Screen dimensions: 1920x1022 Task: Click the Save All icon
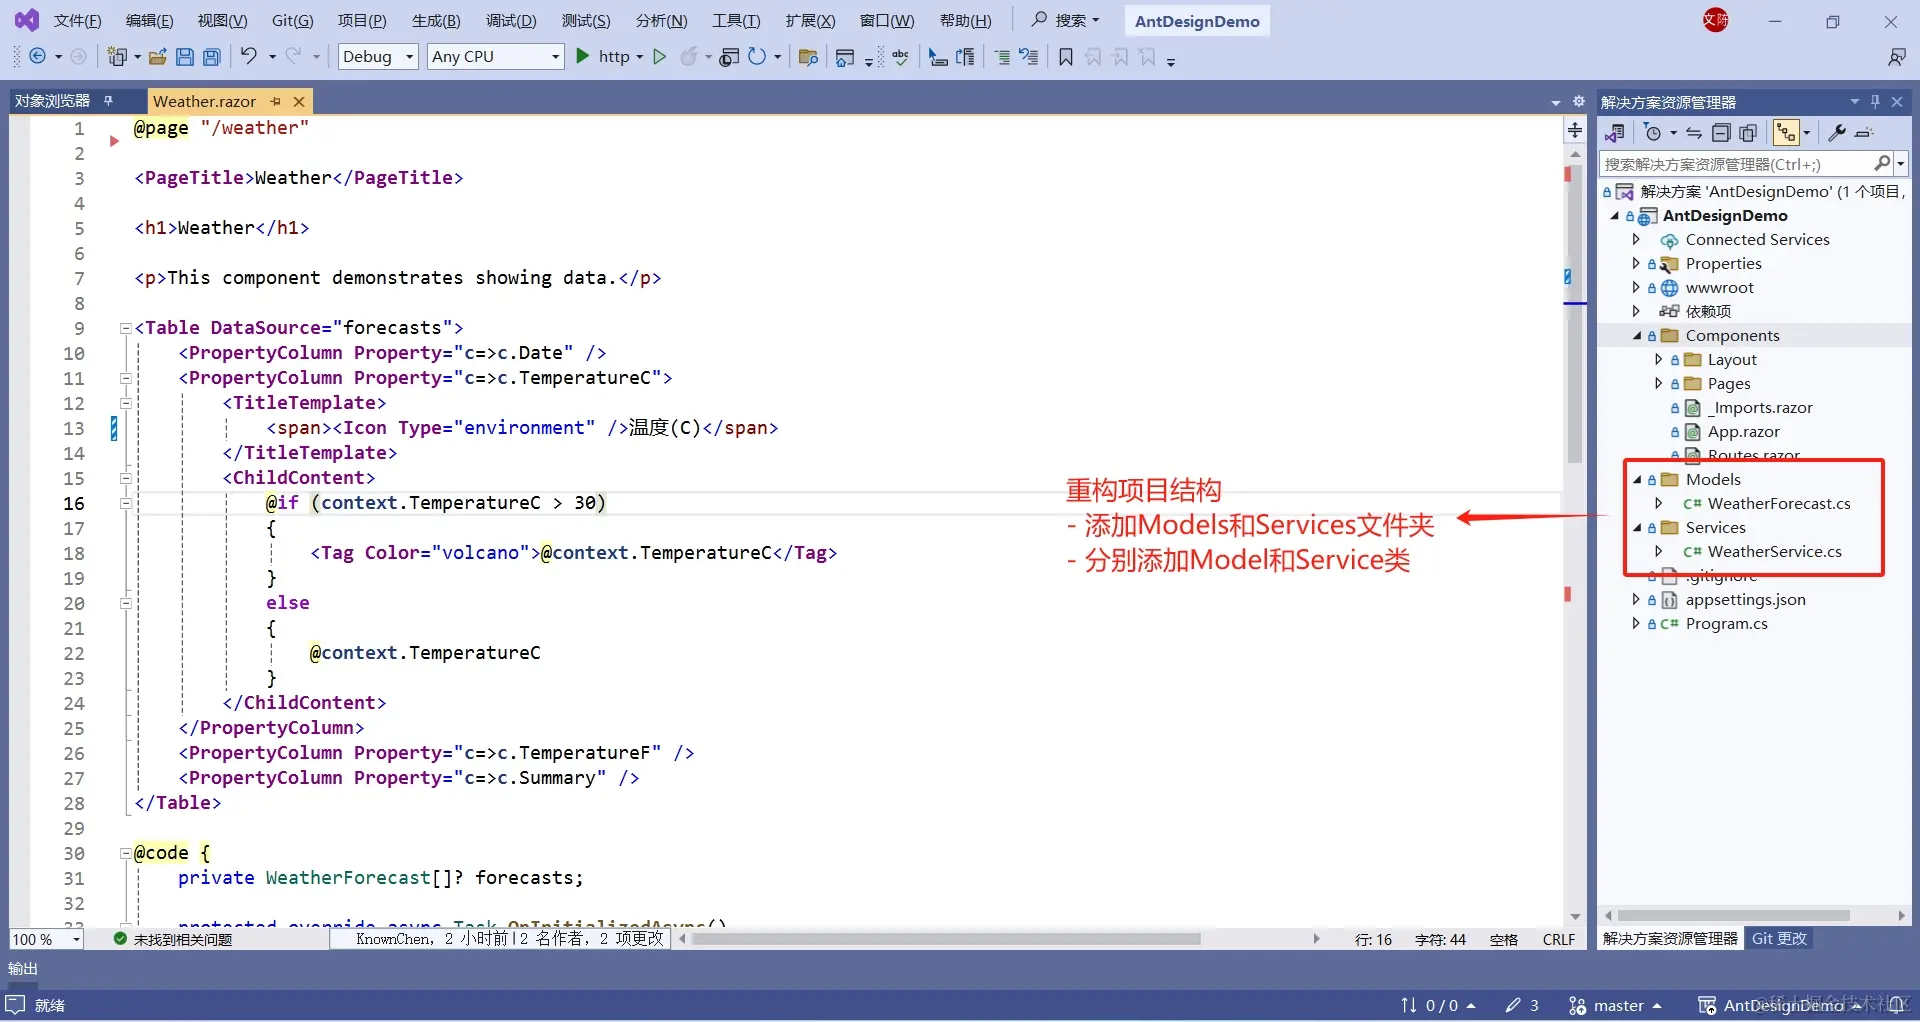point(212,57)
